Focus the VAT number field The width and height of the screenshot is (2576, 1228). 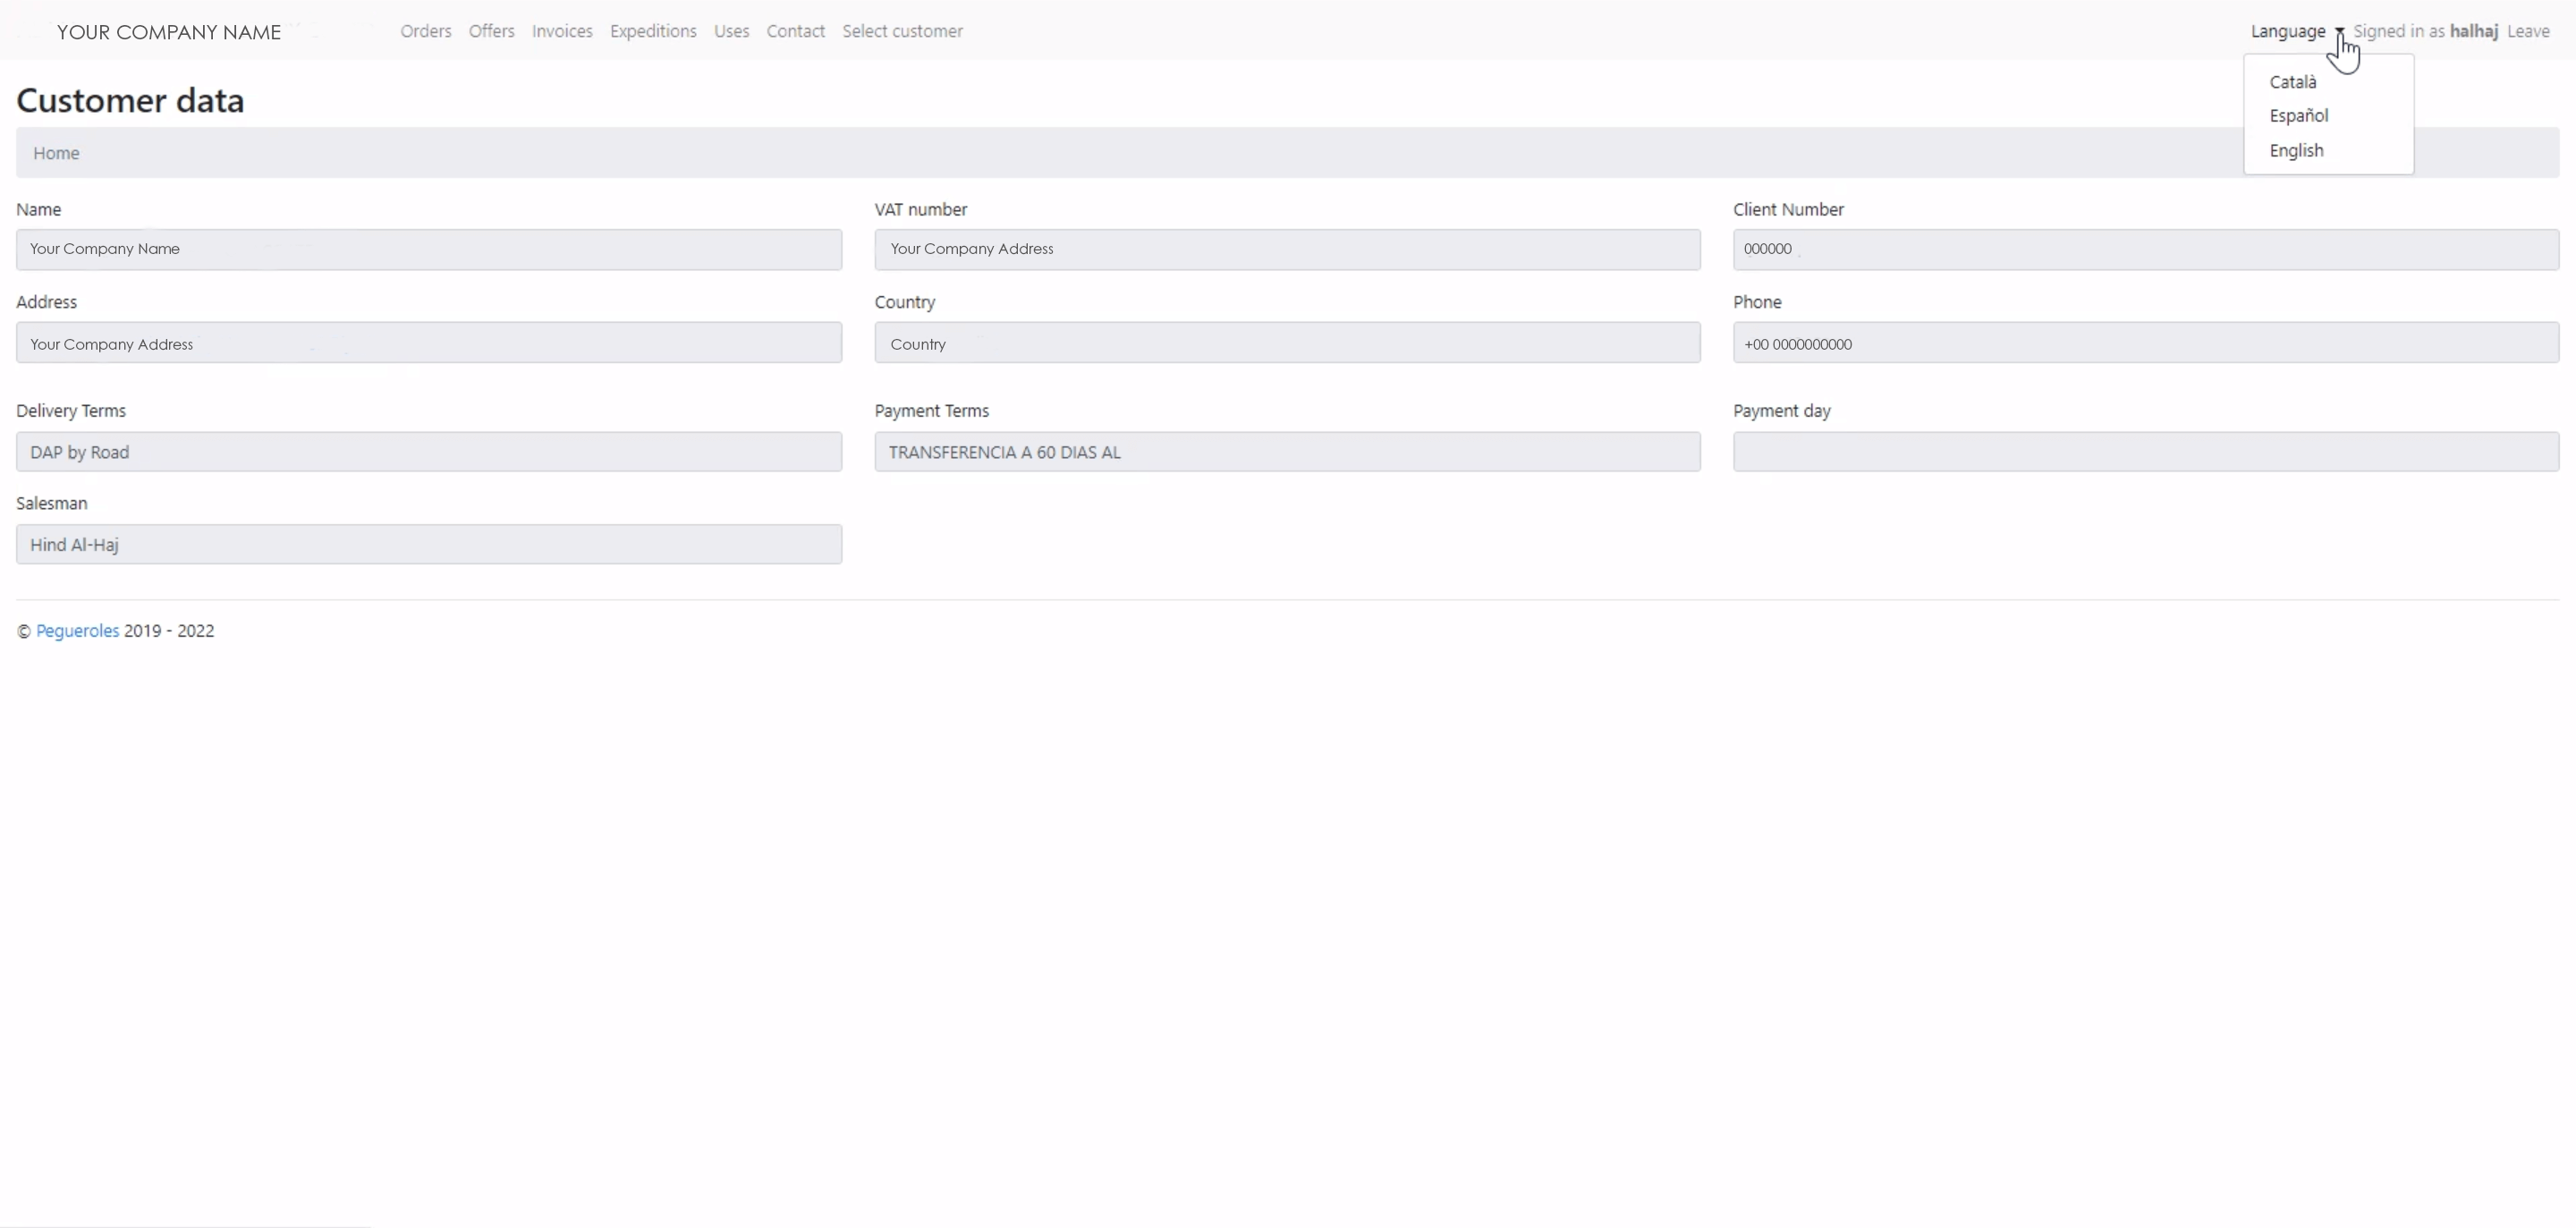pos(1286,249)
